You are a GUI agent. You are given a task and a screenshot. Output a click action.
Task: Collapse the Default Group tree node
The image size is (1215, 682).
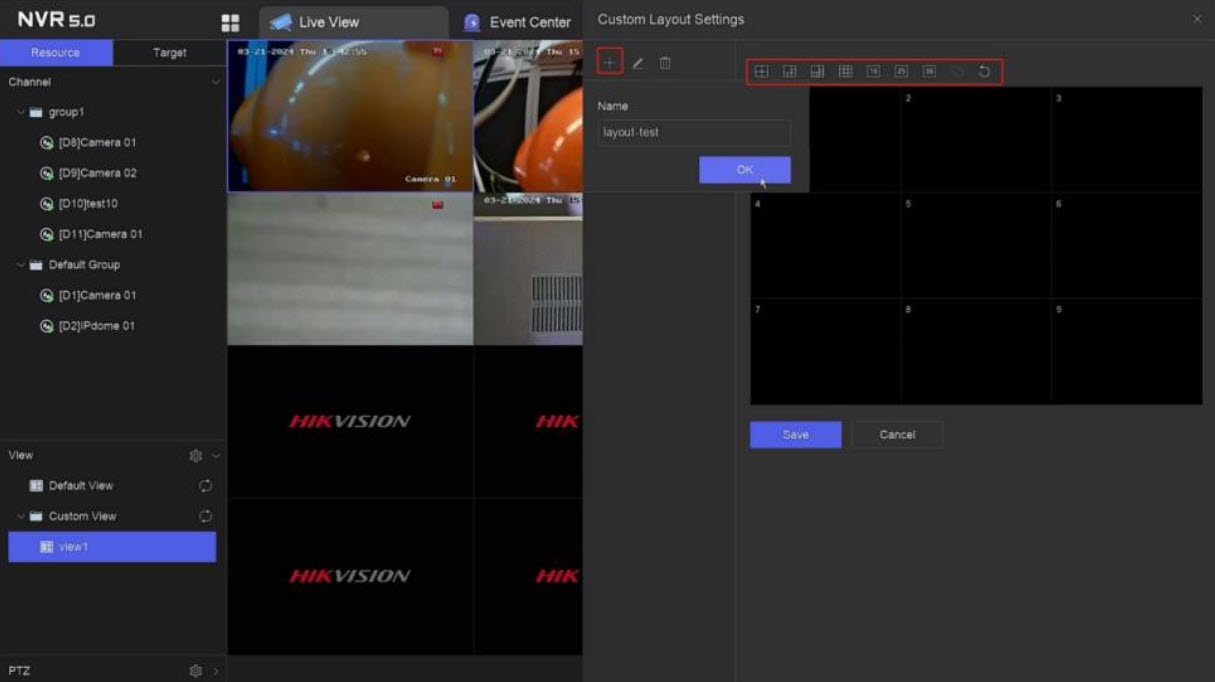coord(21,265)
